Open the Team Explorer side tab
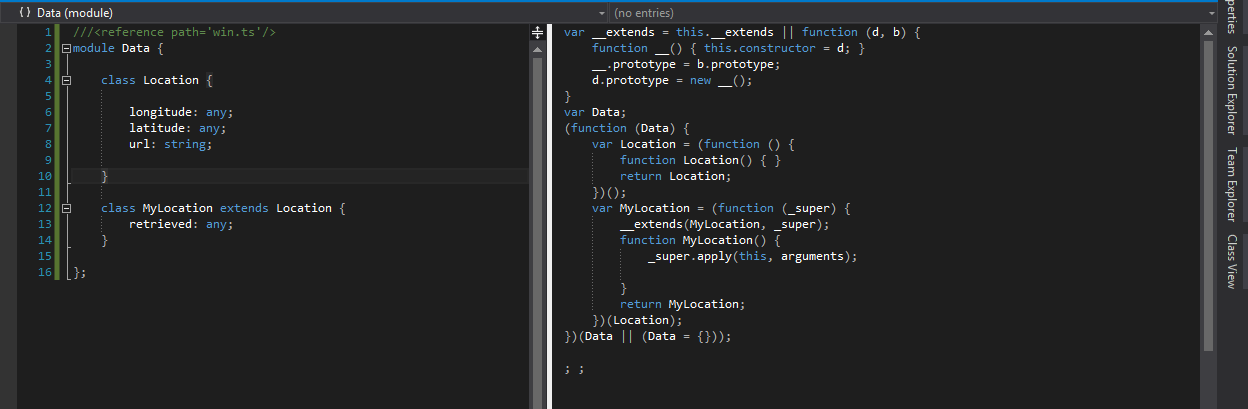 pos(1231,185)
